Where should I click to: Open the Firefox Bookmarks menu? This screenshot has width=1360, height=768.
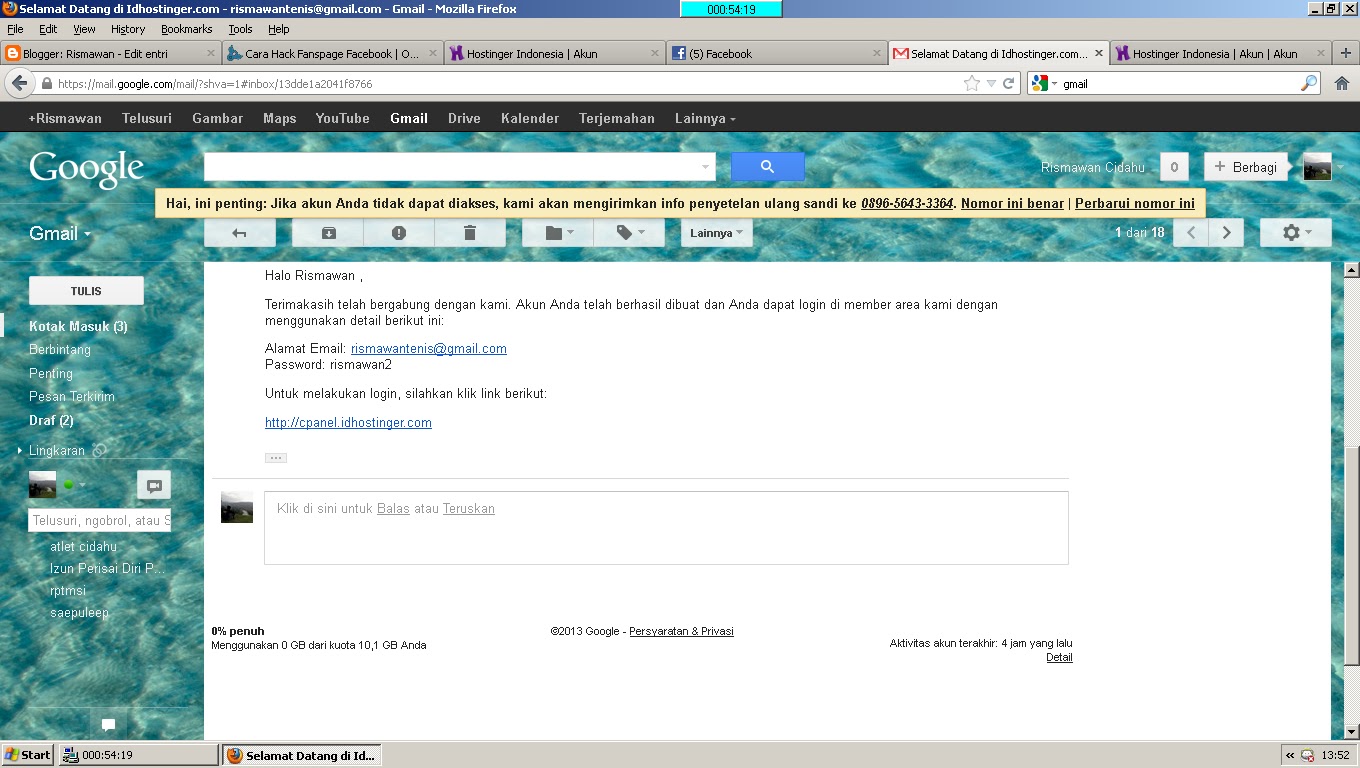(187, 29)
